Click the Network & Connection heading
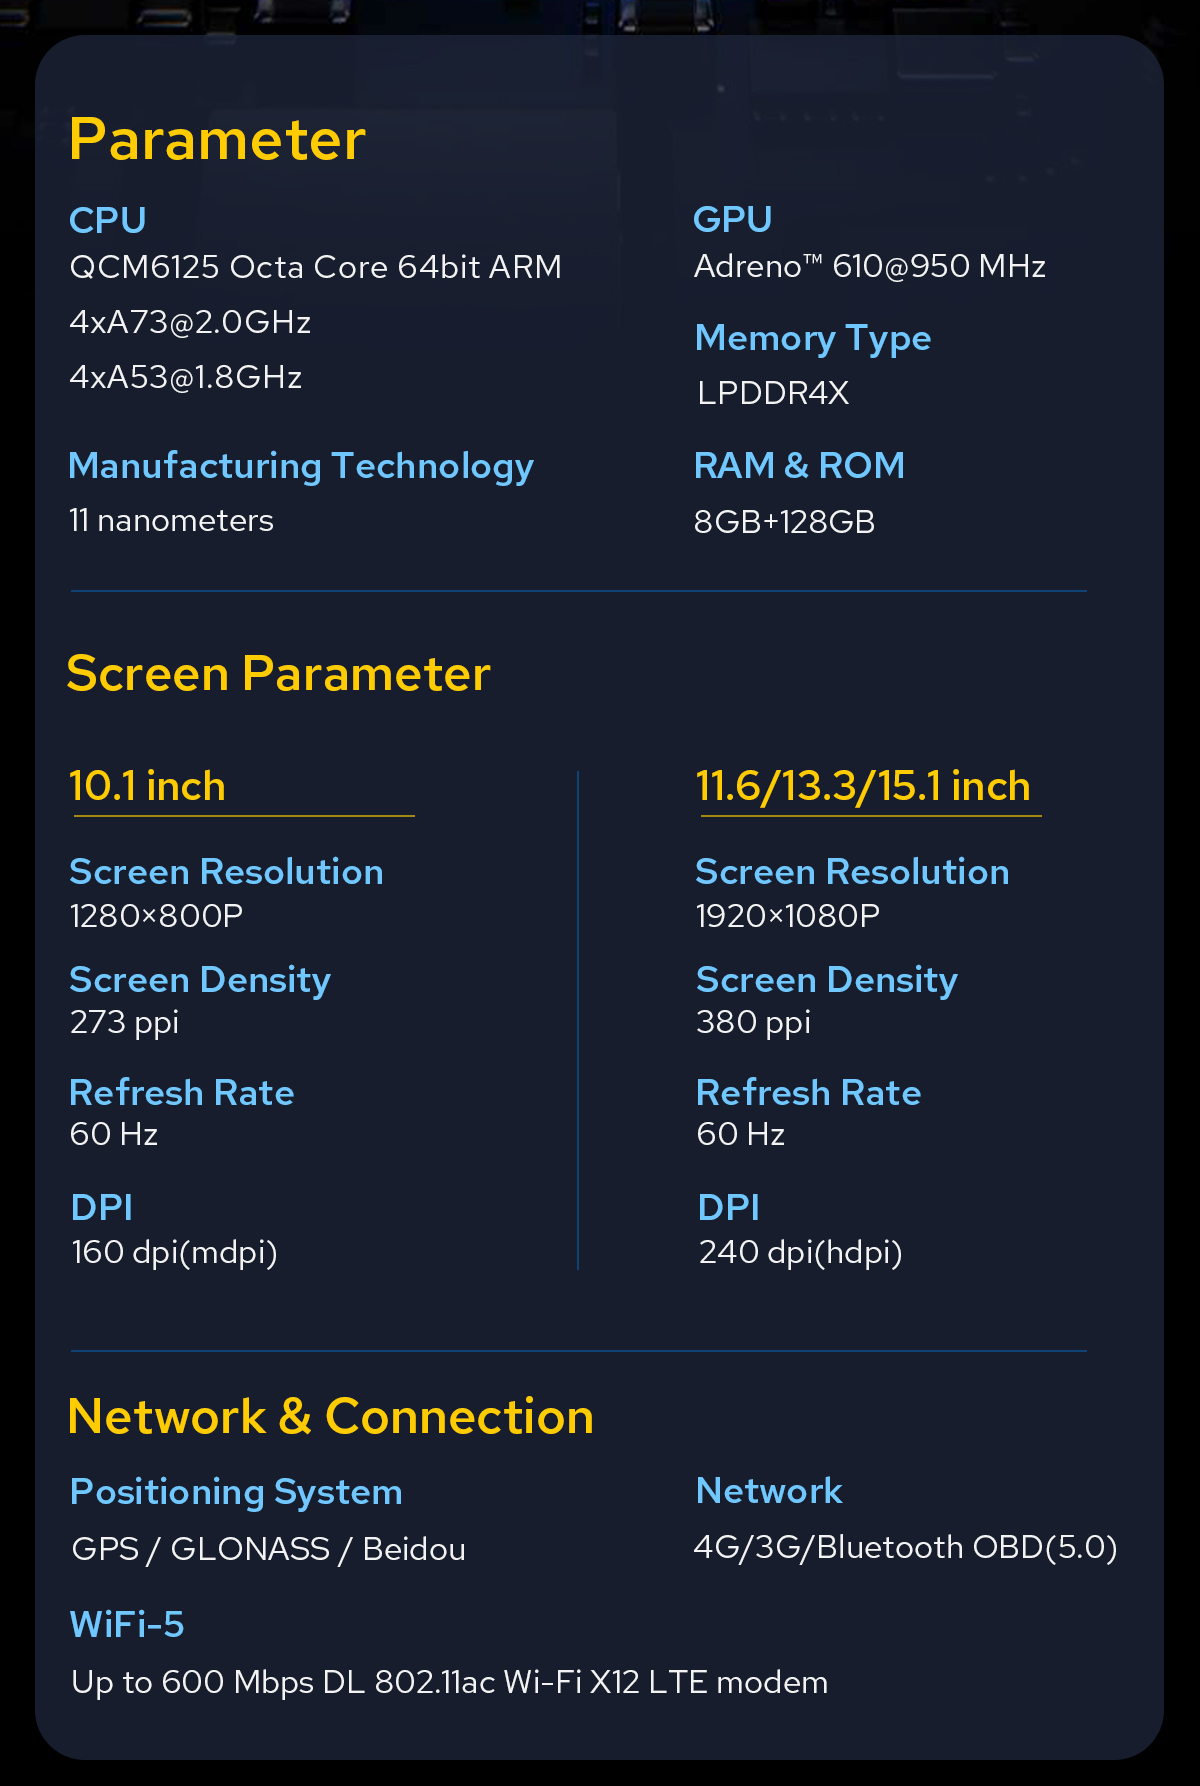1200x1786 pixels. click(x=330, y=1417)
